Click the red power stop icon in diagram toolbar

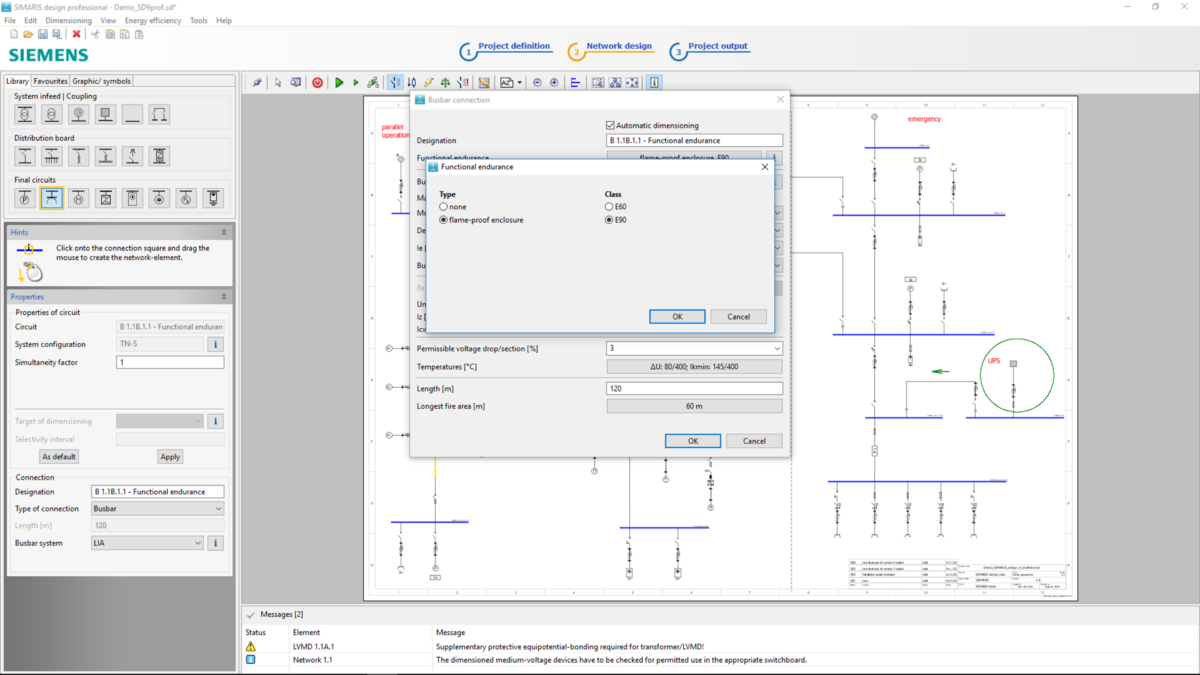coord(318,83)
